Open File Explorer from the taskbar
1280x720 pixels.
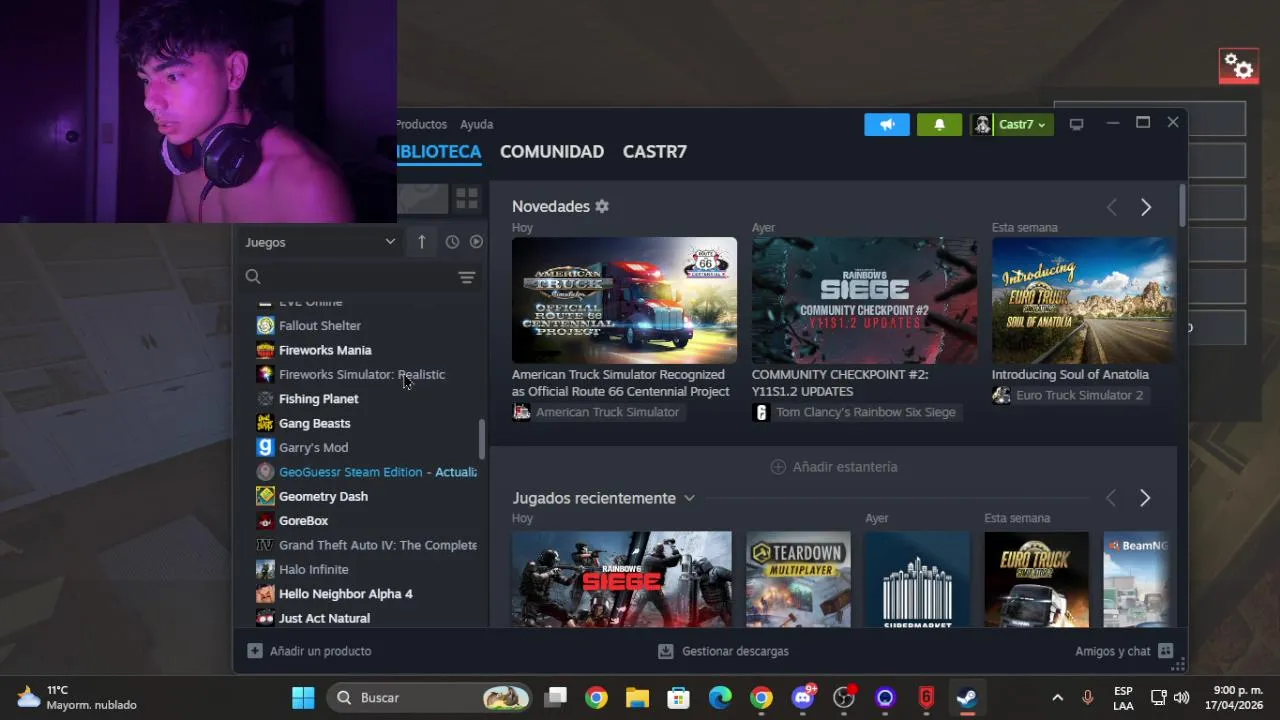tap(637, 697)
